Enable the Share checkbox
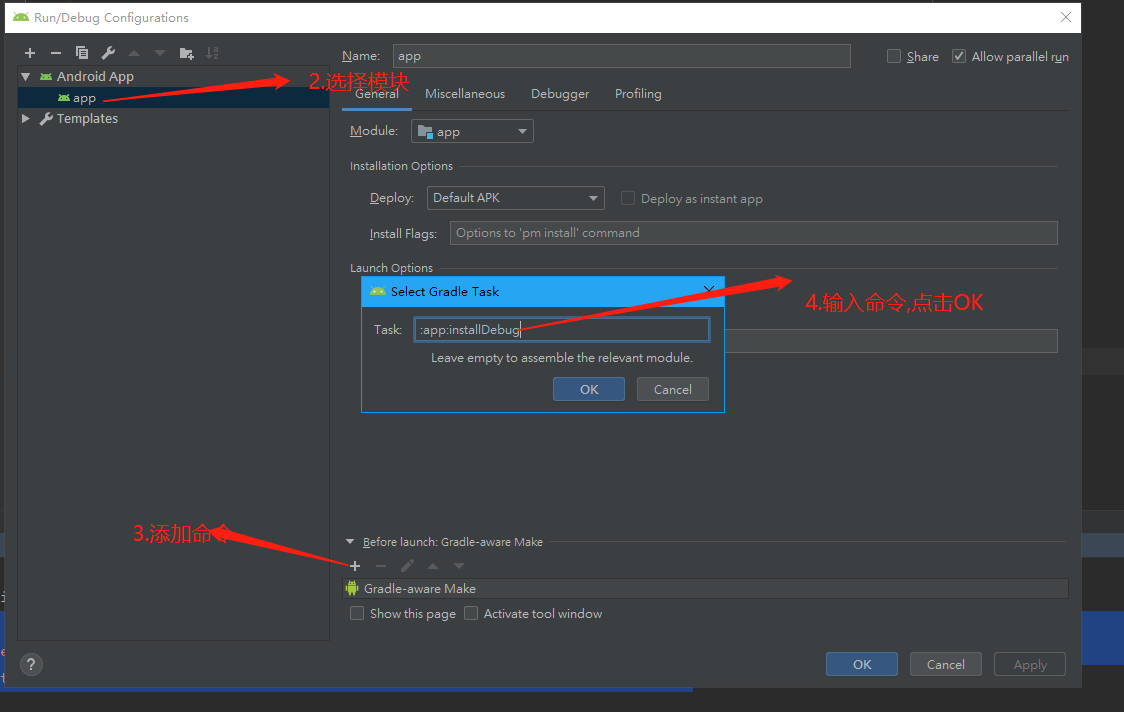The width and height of the screenshot is (1124, 712). coord(893,56)
